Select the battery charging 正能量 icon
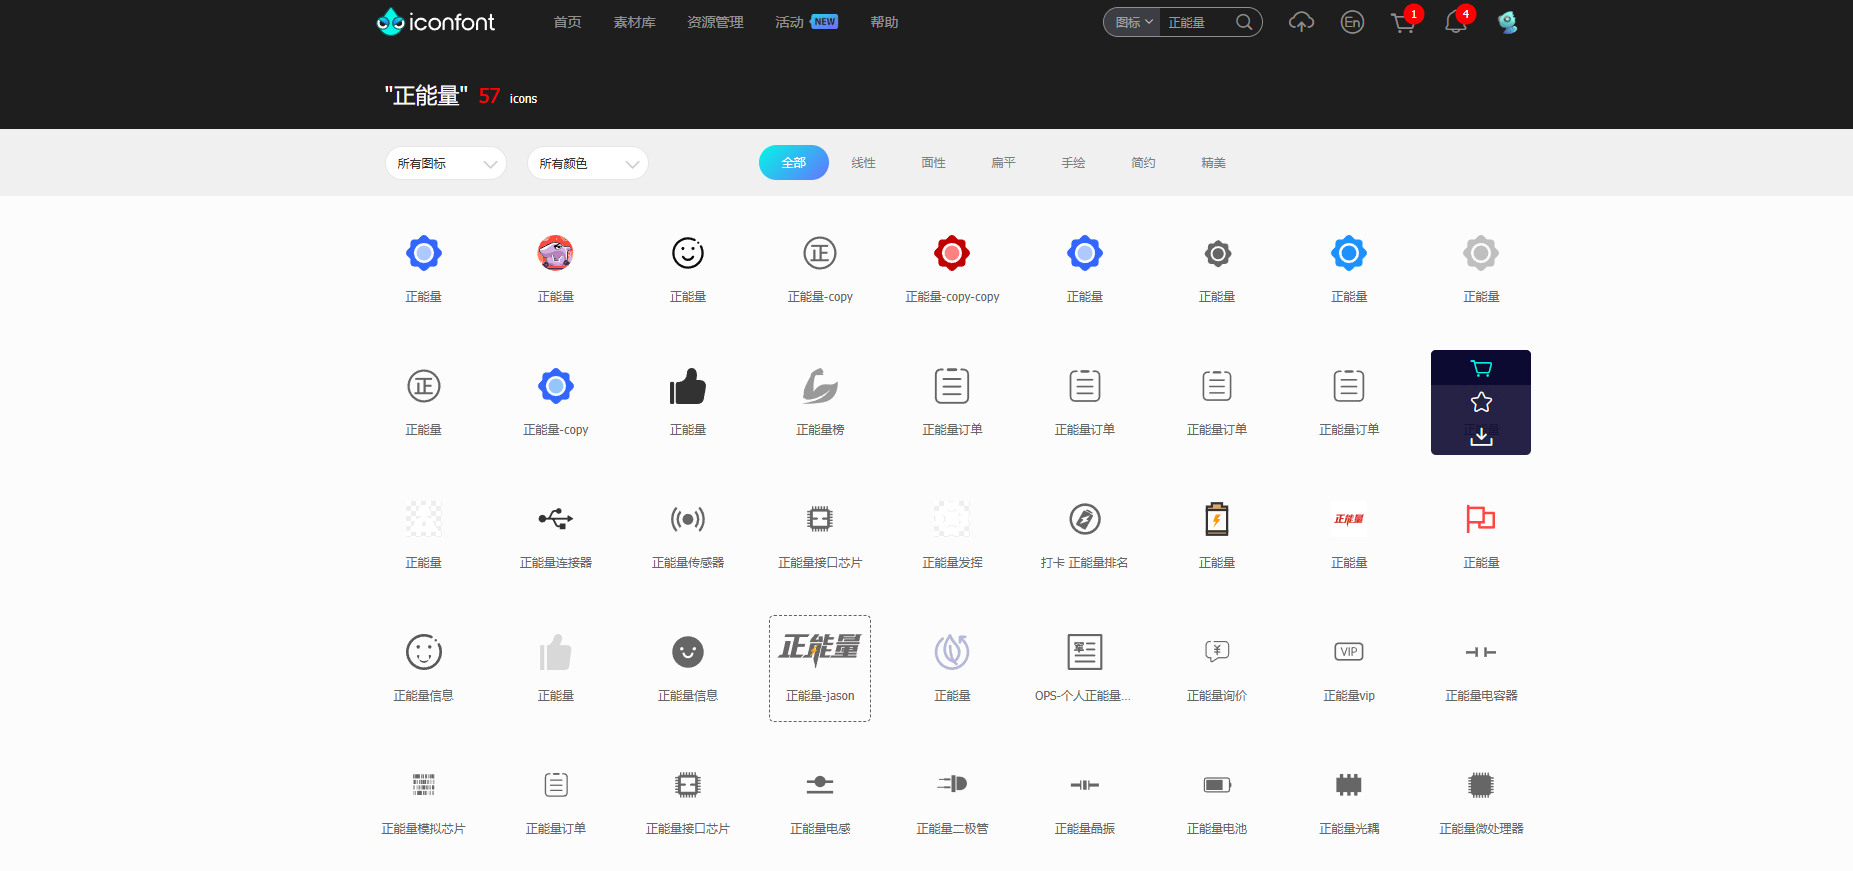The width and height of the screenshot is (1853, 871). click(x=1217, y=519)
